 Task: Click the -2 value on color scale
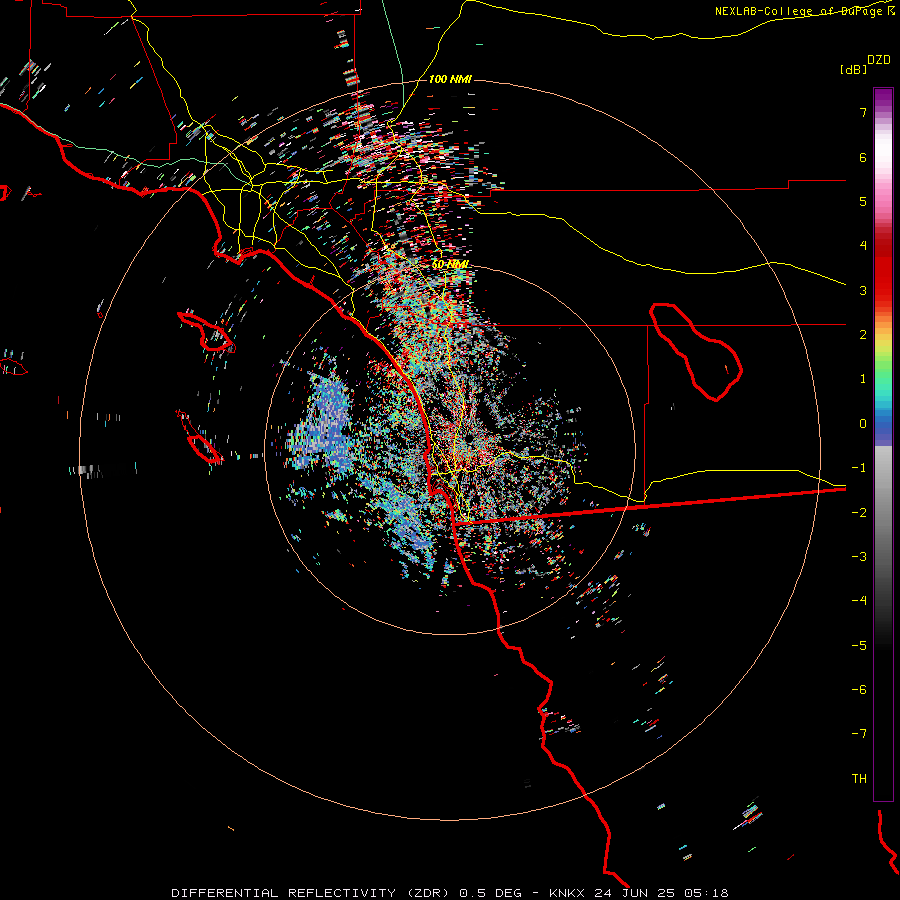(859, 512)
